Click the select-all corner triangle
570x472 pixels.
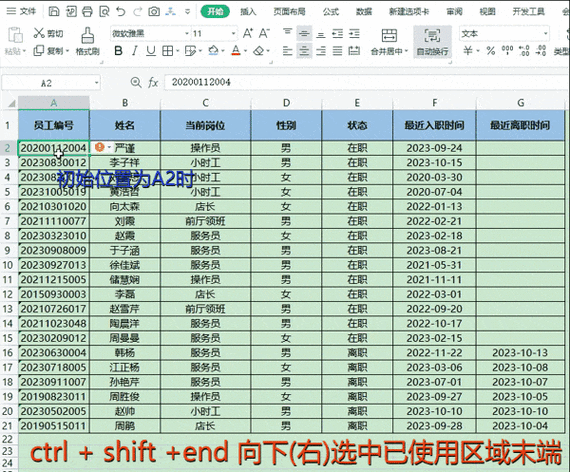11,103
